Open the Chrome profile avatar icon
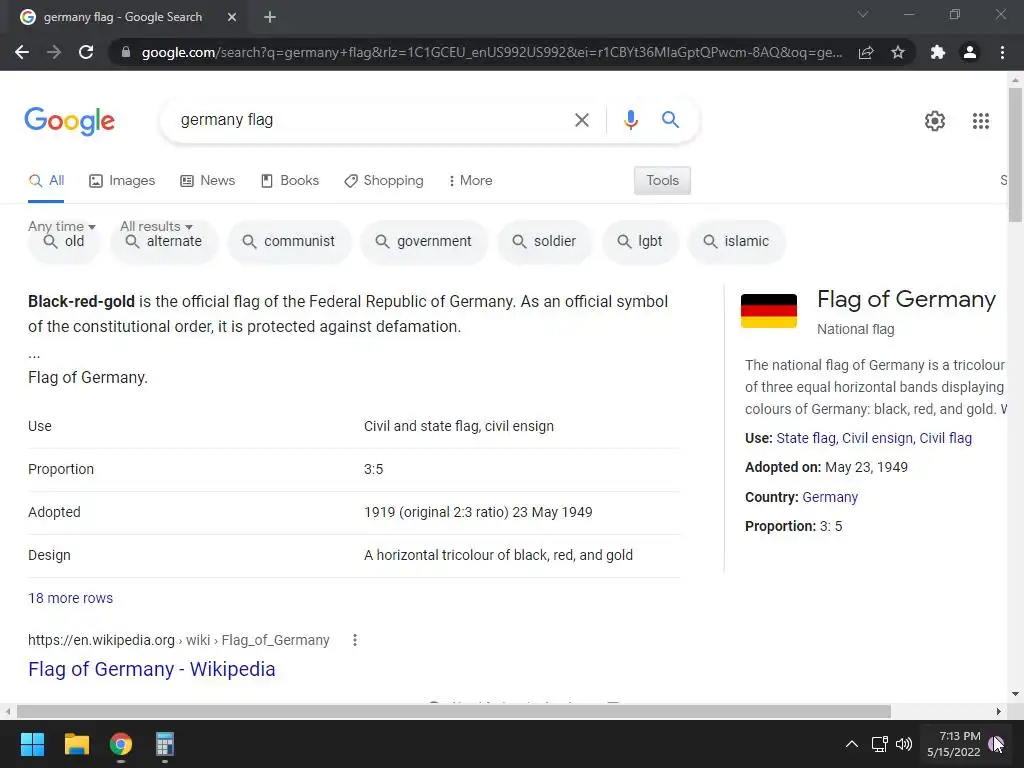The width and height of the screenshot is (1024, 768). pos(970,52)
